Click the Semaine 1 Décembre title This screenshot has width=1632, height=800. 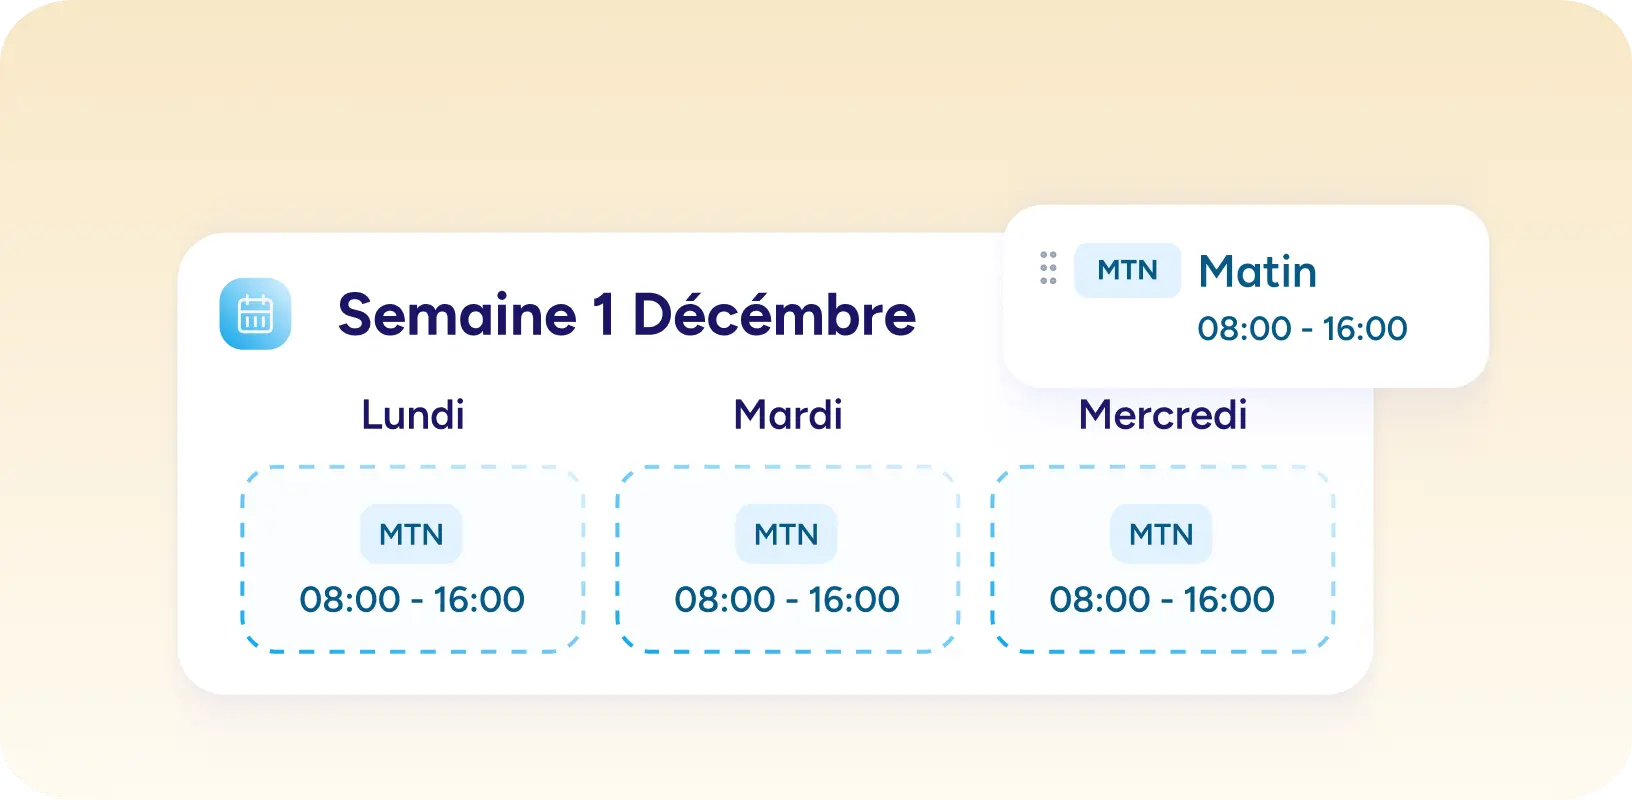[626, 314]
